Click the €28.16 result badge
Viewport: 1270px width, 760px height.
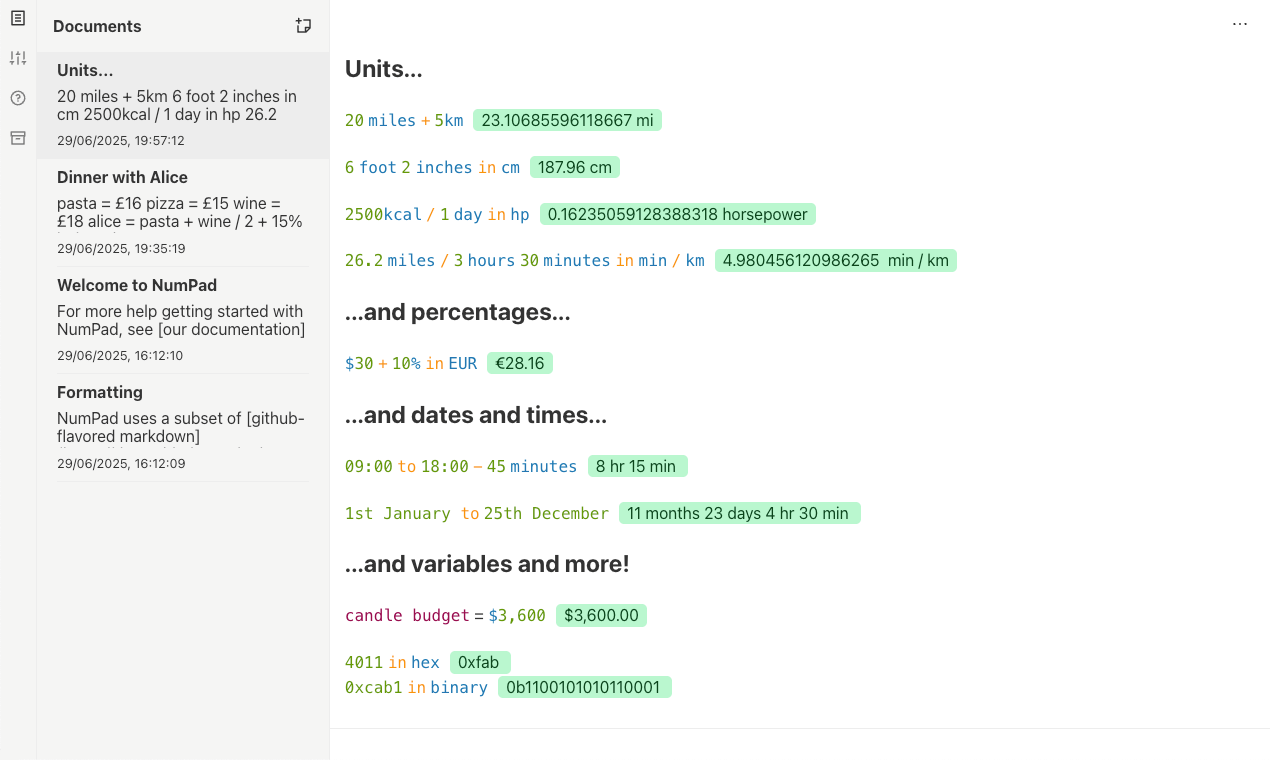coord(519,363)
